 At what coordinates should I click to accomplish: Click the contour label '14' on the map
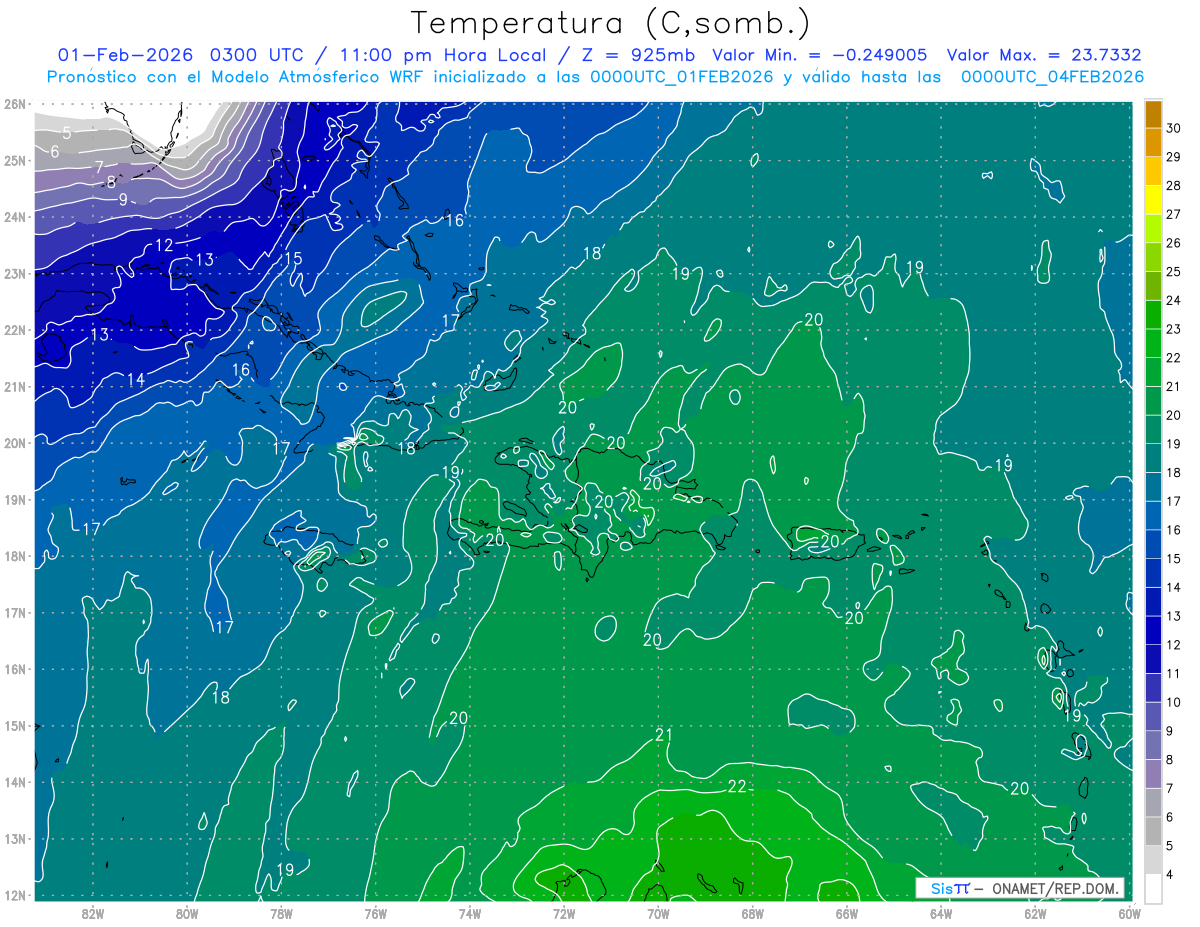coord(136,379)
